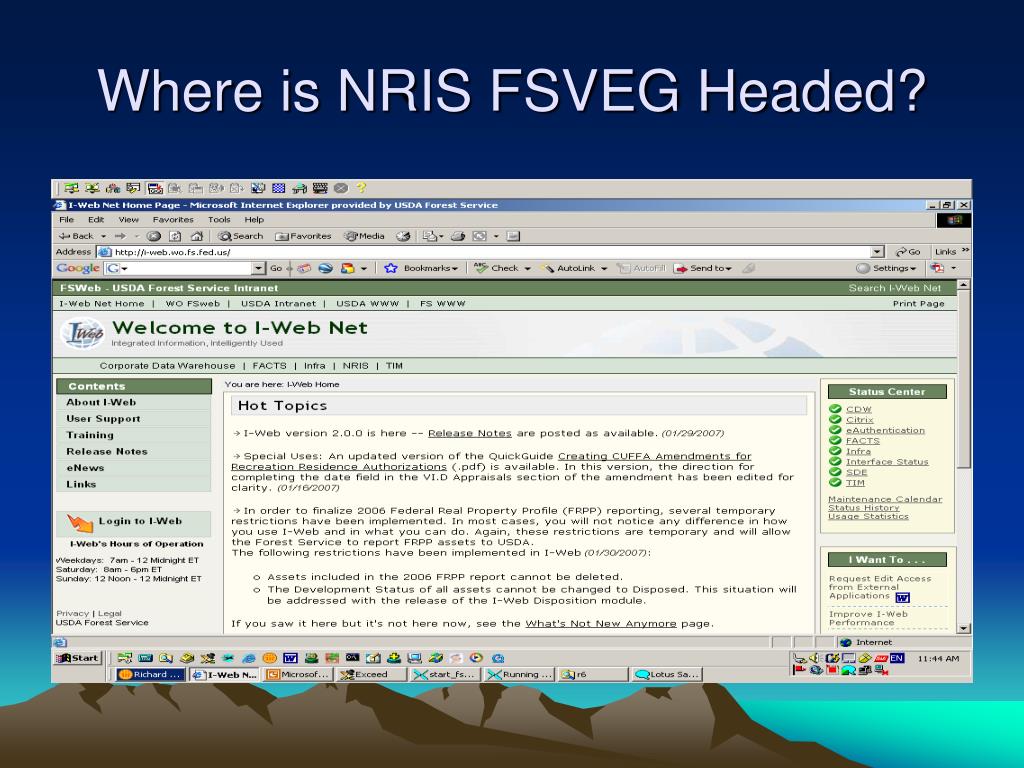Open the Corporate Data Warehouse tab
Viewport: 1024px width, 768px height.
click(167, 366)
